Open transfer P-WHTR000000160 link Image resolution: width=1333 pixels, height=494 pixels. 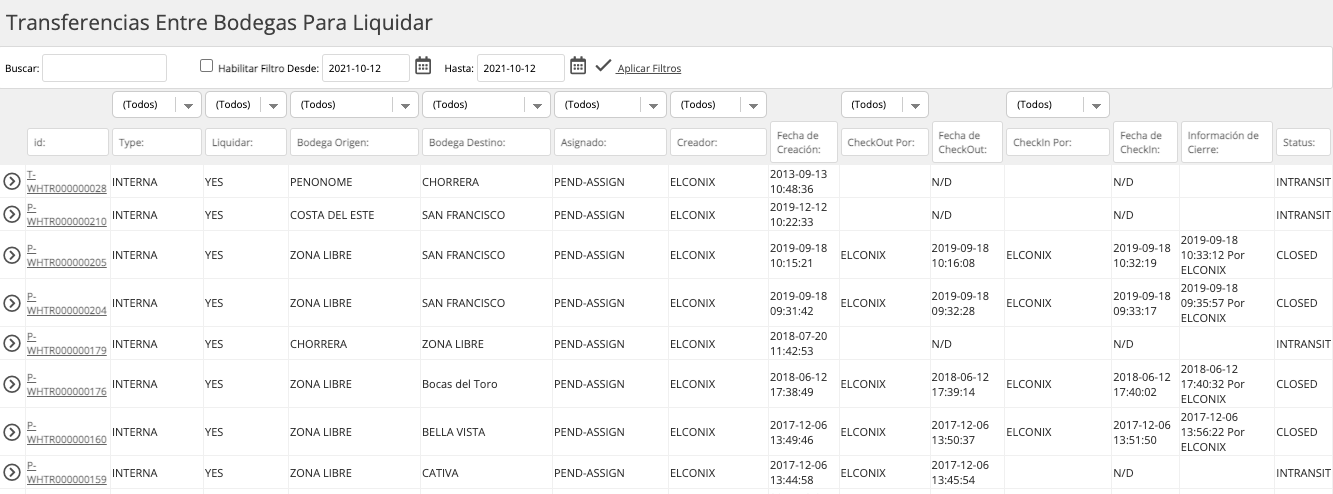66,432
